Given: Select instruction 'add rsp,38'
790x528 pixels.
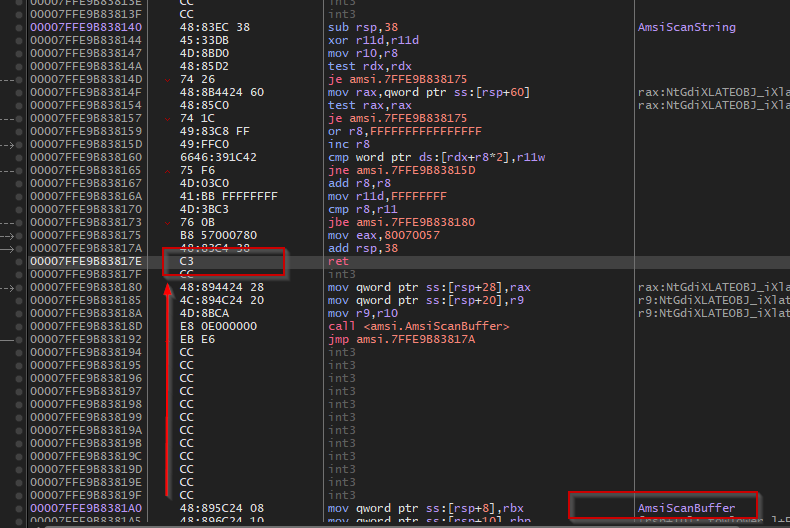Looking at the screenshot, I should pos(363,248).
